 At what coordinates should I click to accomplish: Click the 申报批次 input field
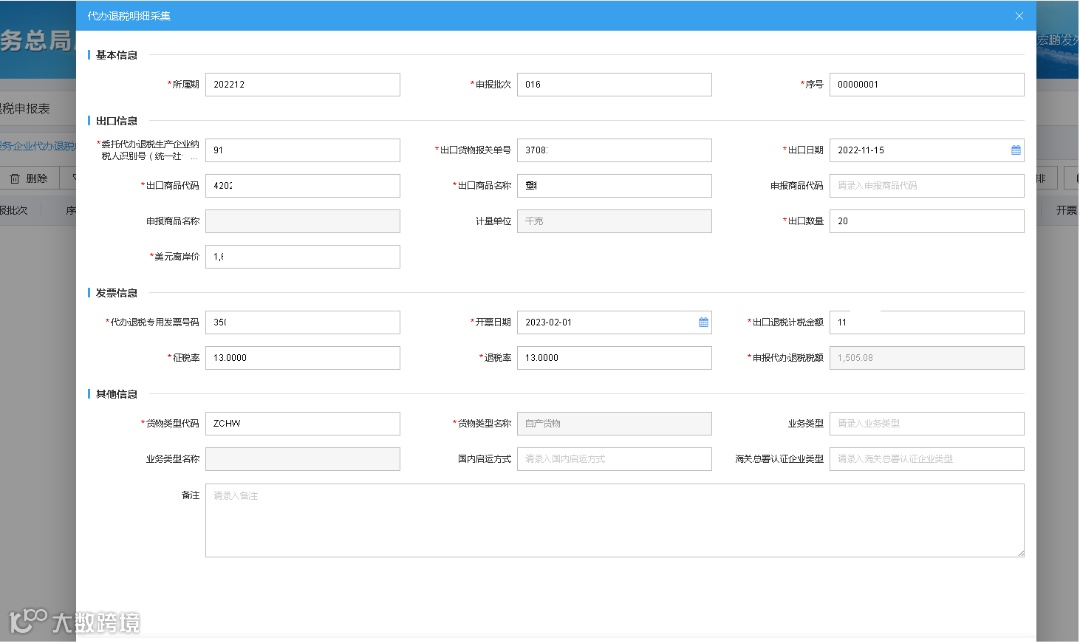614,85
